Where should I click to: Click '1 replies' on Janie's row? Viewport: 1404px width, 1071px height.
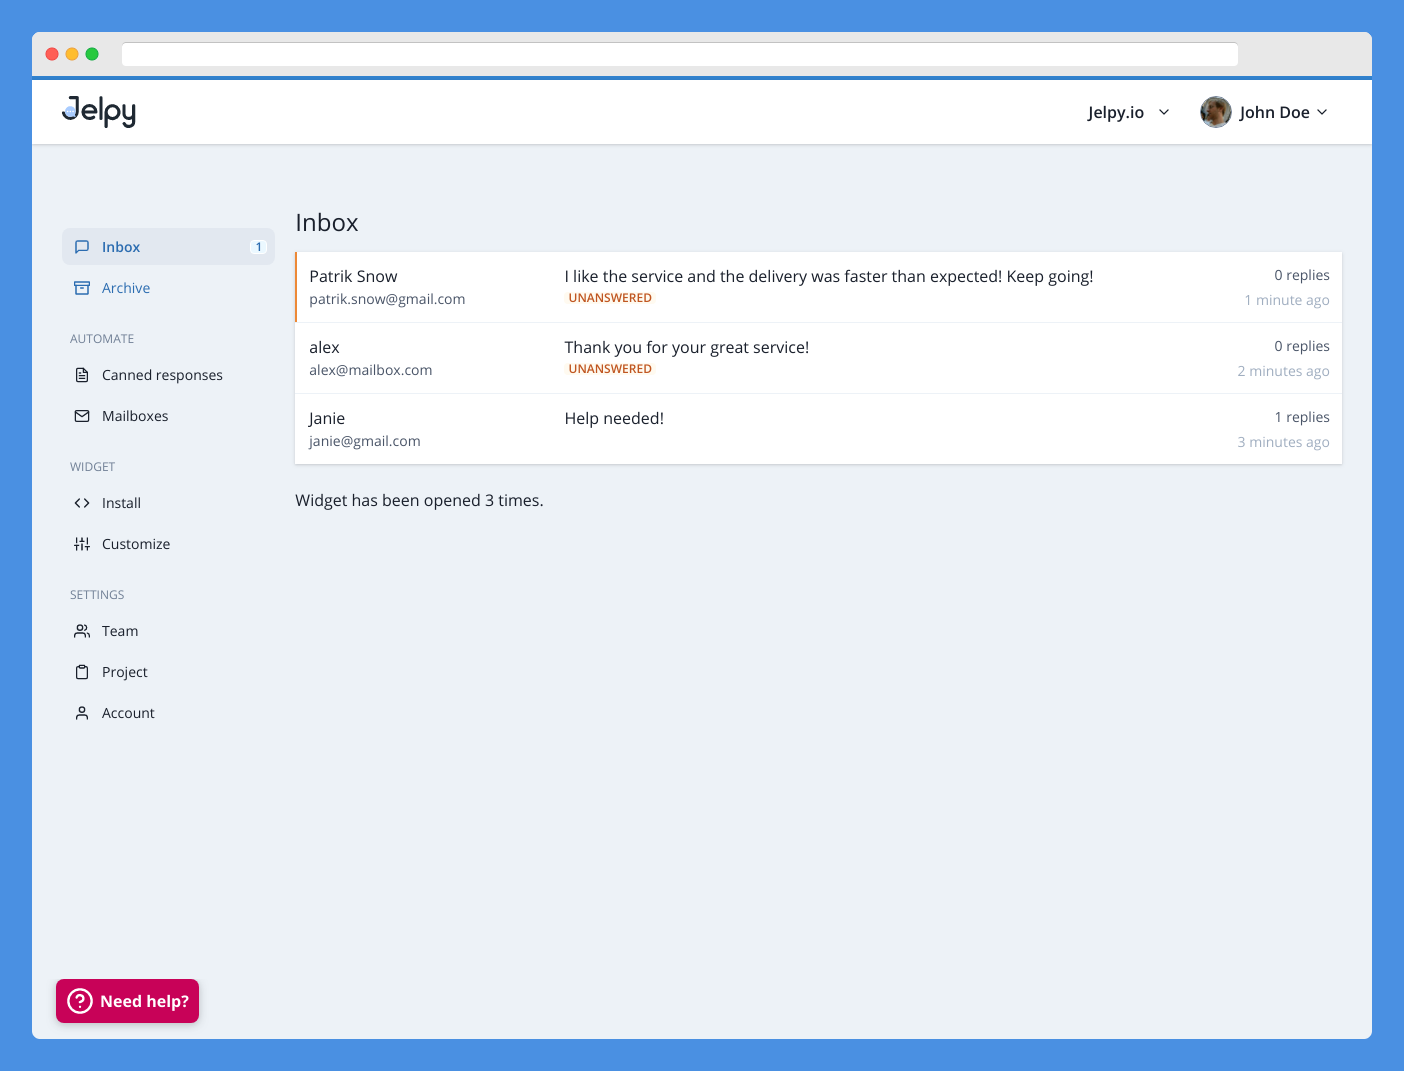coord(1302,417)
